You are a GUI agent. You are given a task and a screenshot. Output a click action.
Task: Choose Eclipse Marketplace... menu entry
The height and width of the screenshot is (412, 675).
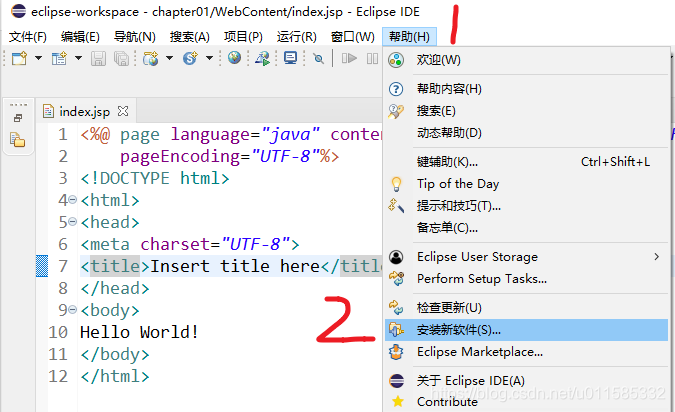526,352
